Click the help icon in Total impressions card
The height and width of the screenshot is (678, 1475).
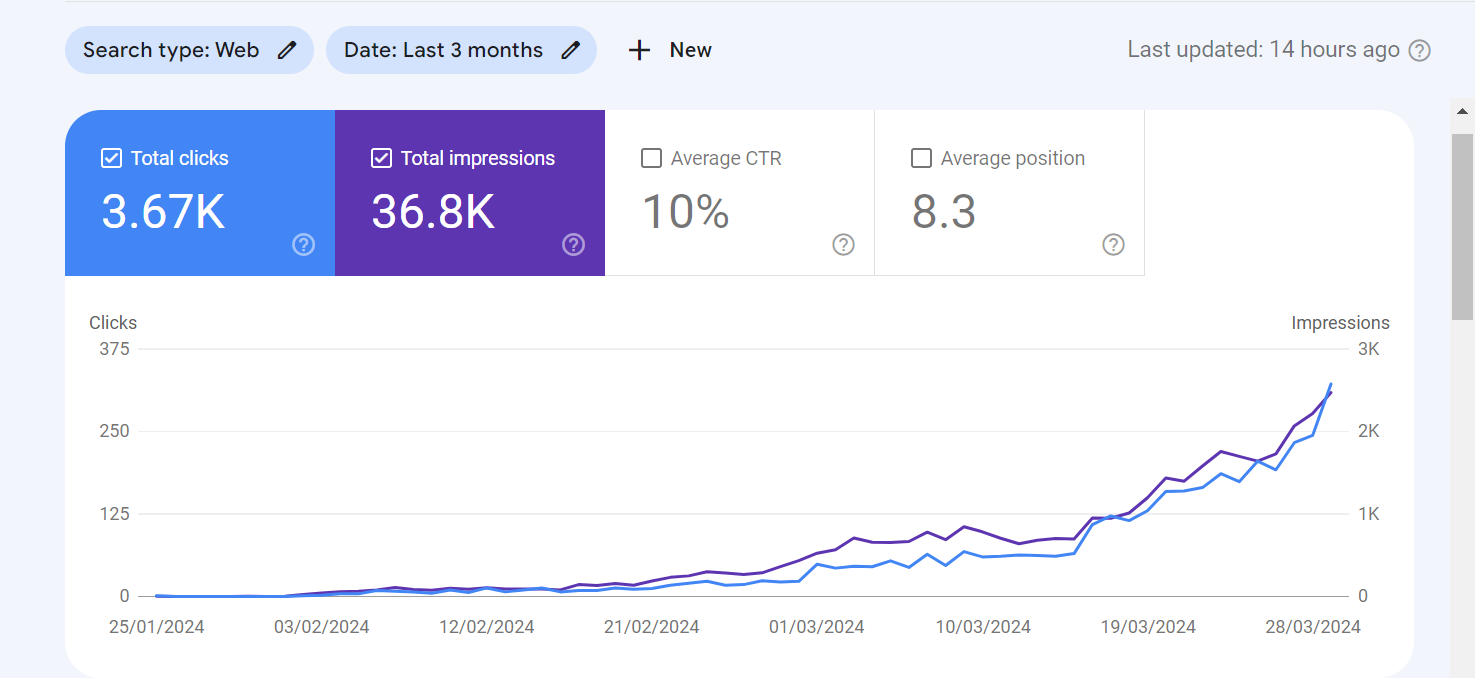[574, 245]
